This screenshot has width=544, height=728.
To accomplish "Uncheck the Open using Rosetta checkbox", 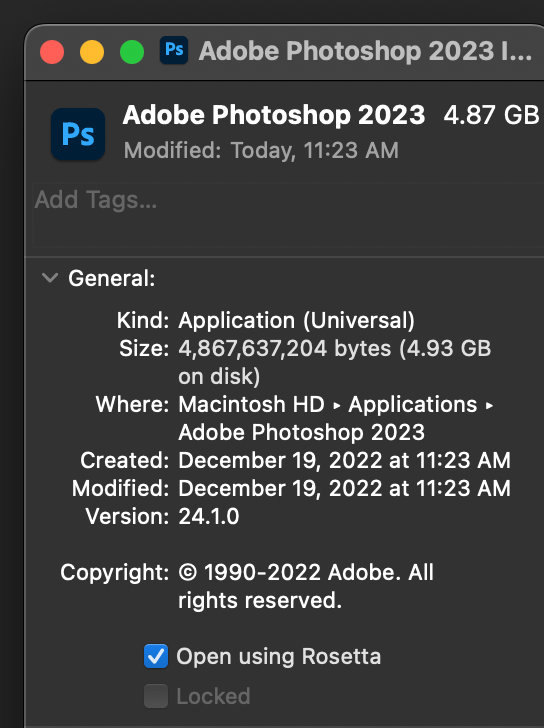I will click(x=156, y=656).
